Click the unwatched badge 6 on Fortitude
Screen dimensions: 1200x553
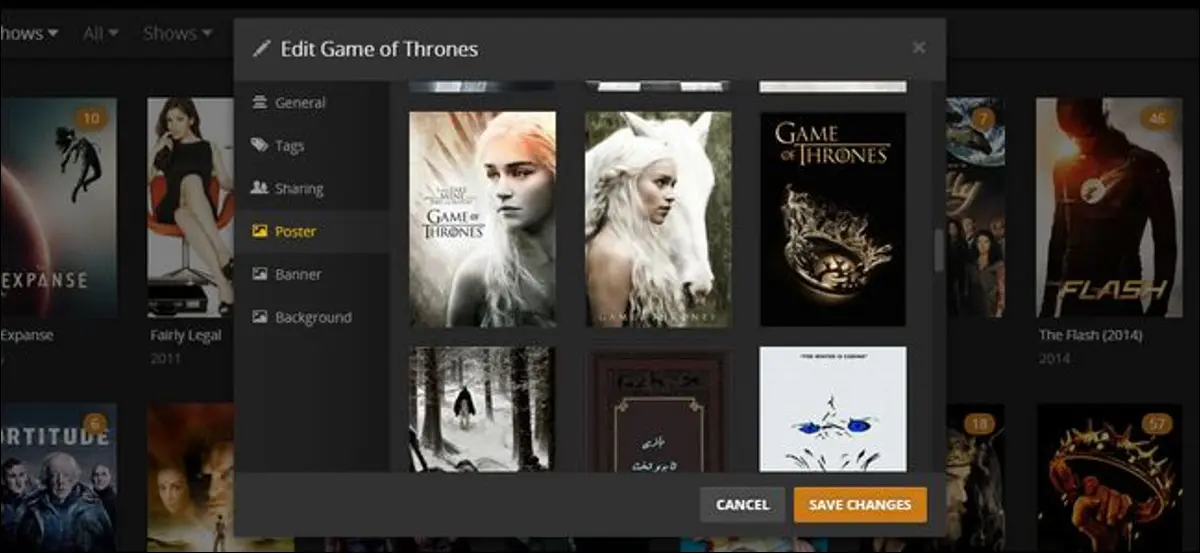pyautogui.click(x=96, y=425)
